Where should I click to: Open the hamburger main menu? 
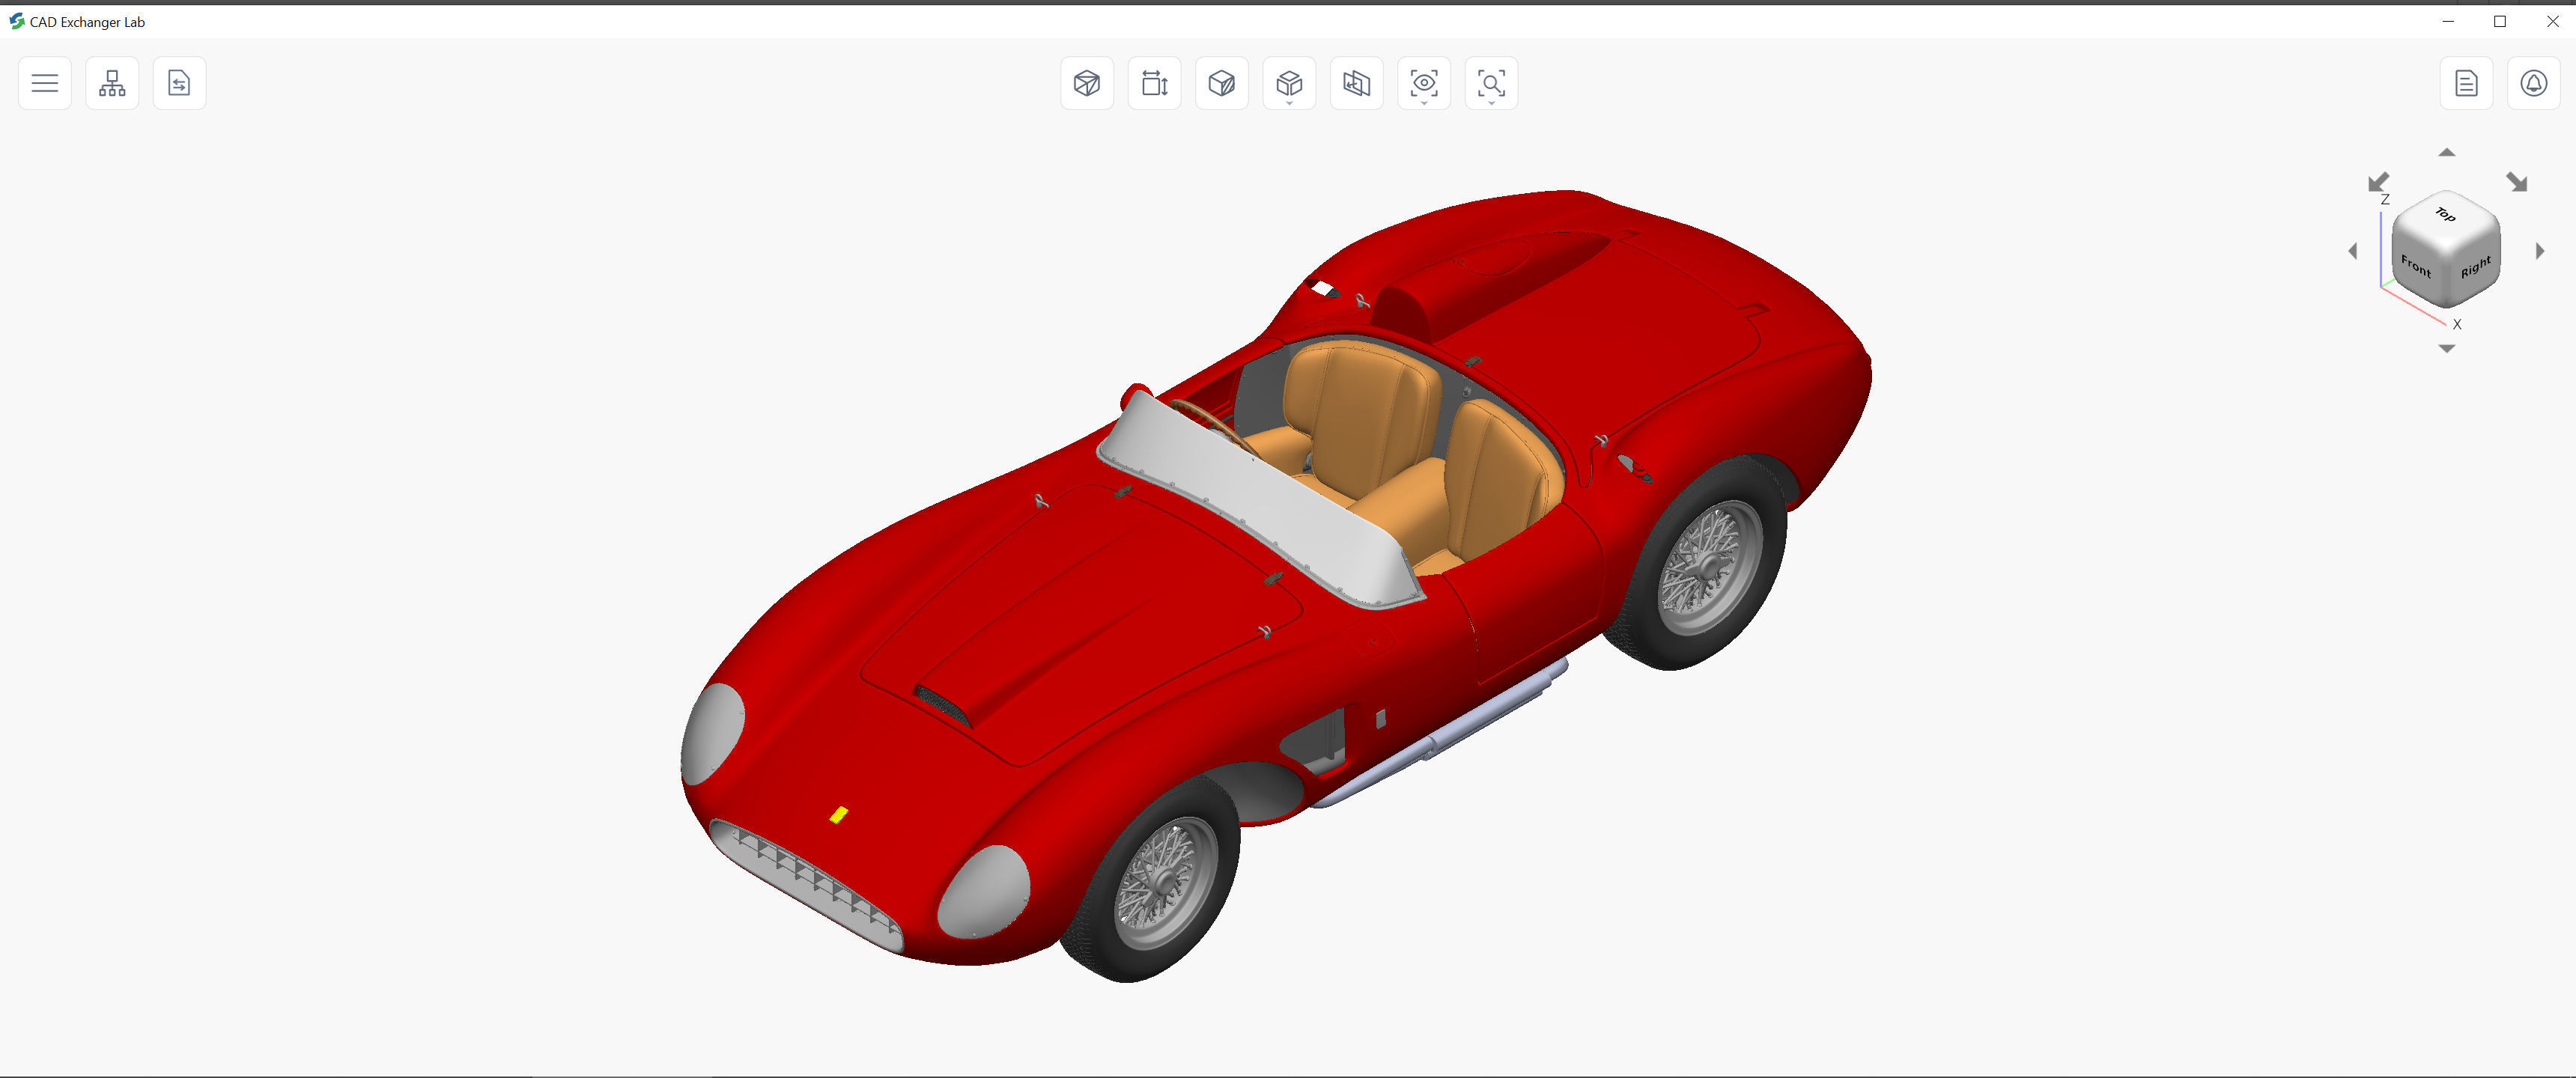[x=45, y=83]
